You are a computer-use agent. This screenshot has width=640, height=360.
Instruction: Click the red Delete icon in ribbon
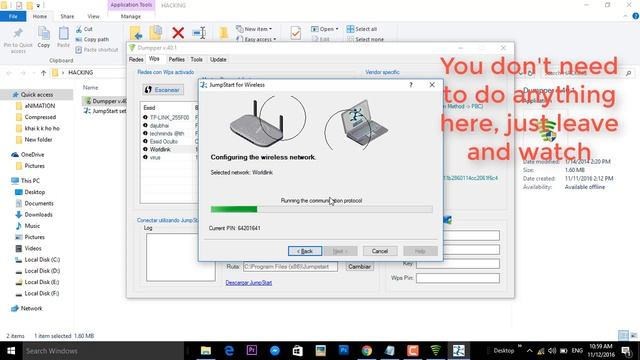click(178, 33)
